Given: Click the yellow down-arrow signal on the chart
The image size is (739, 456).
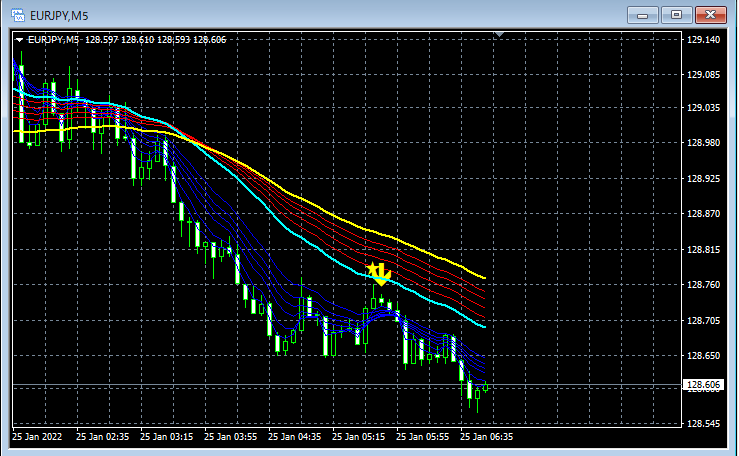Looking at the screenshot, I should coord(382,276).
